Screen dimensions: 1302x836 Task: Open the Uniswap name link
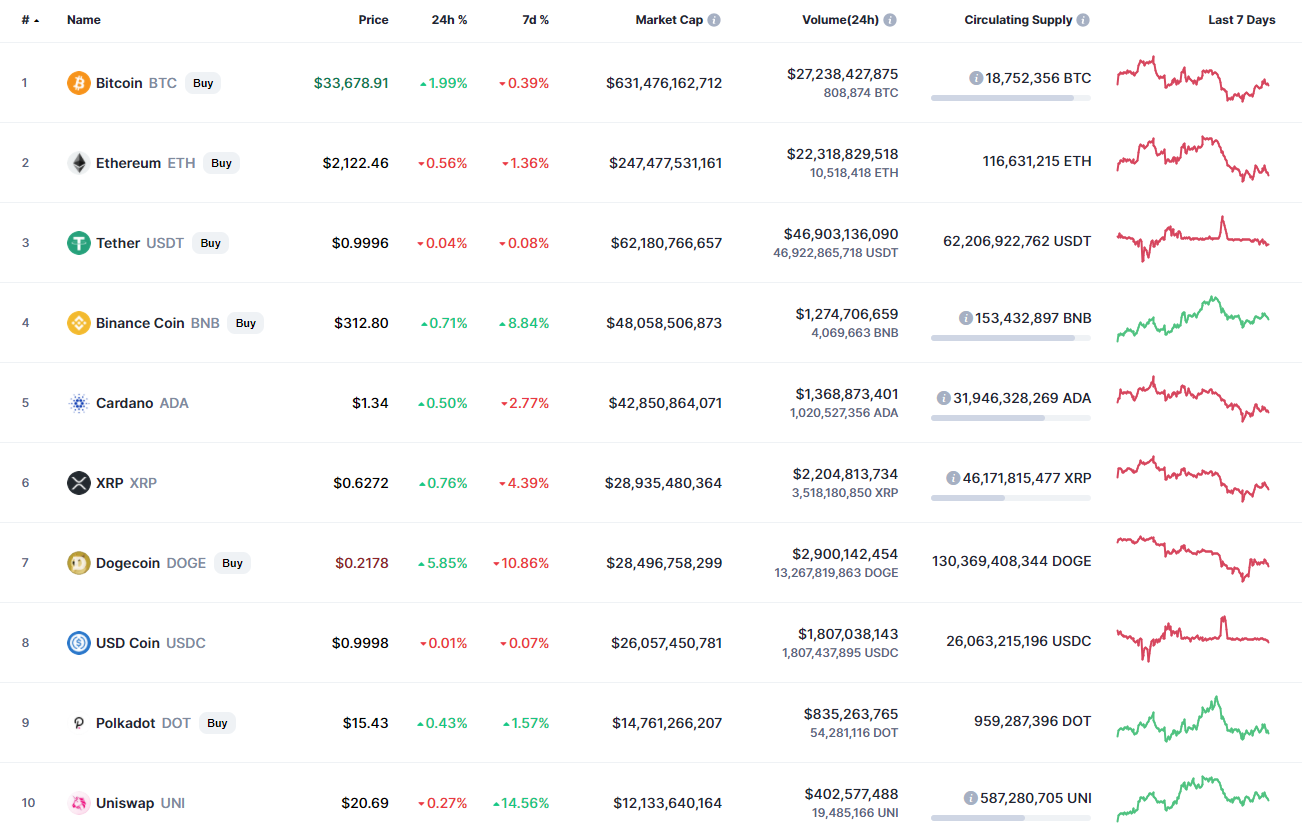point(125,803)
